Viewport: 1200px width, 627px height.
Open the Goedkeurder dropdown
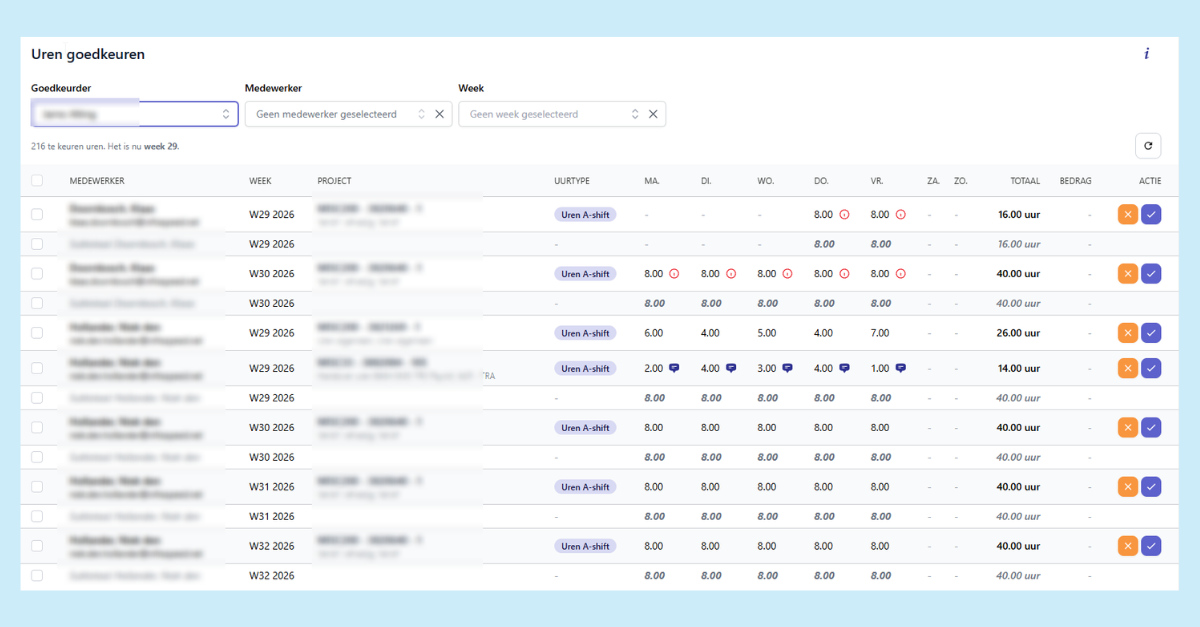135,114
